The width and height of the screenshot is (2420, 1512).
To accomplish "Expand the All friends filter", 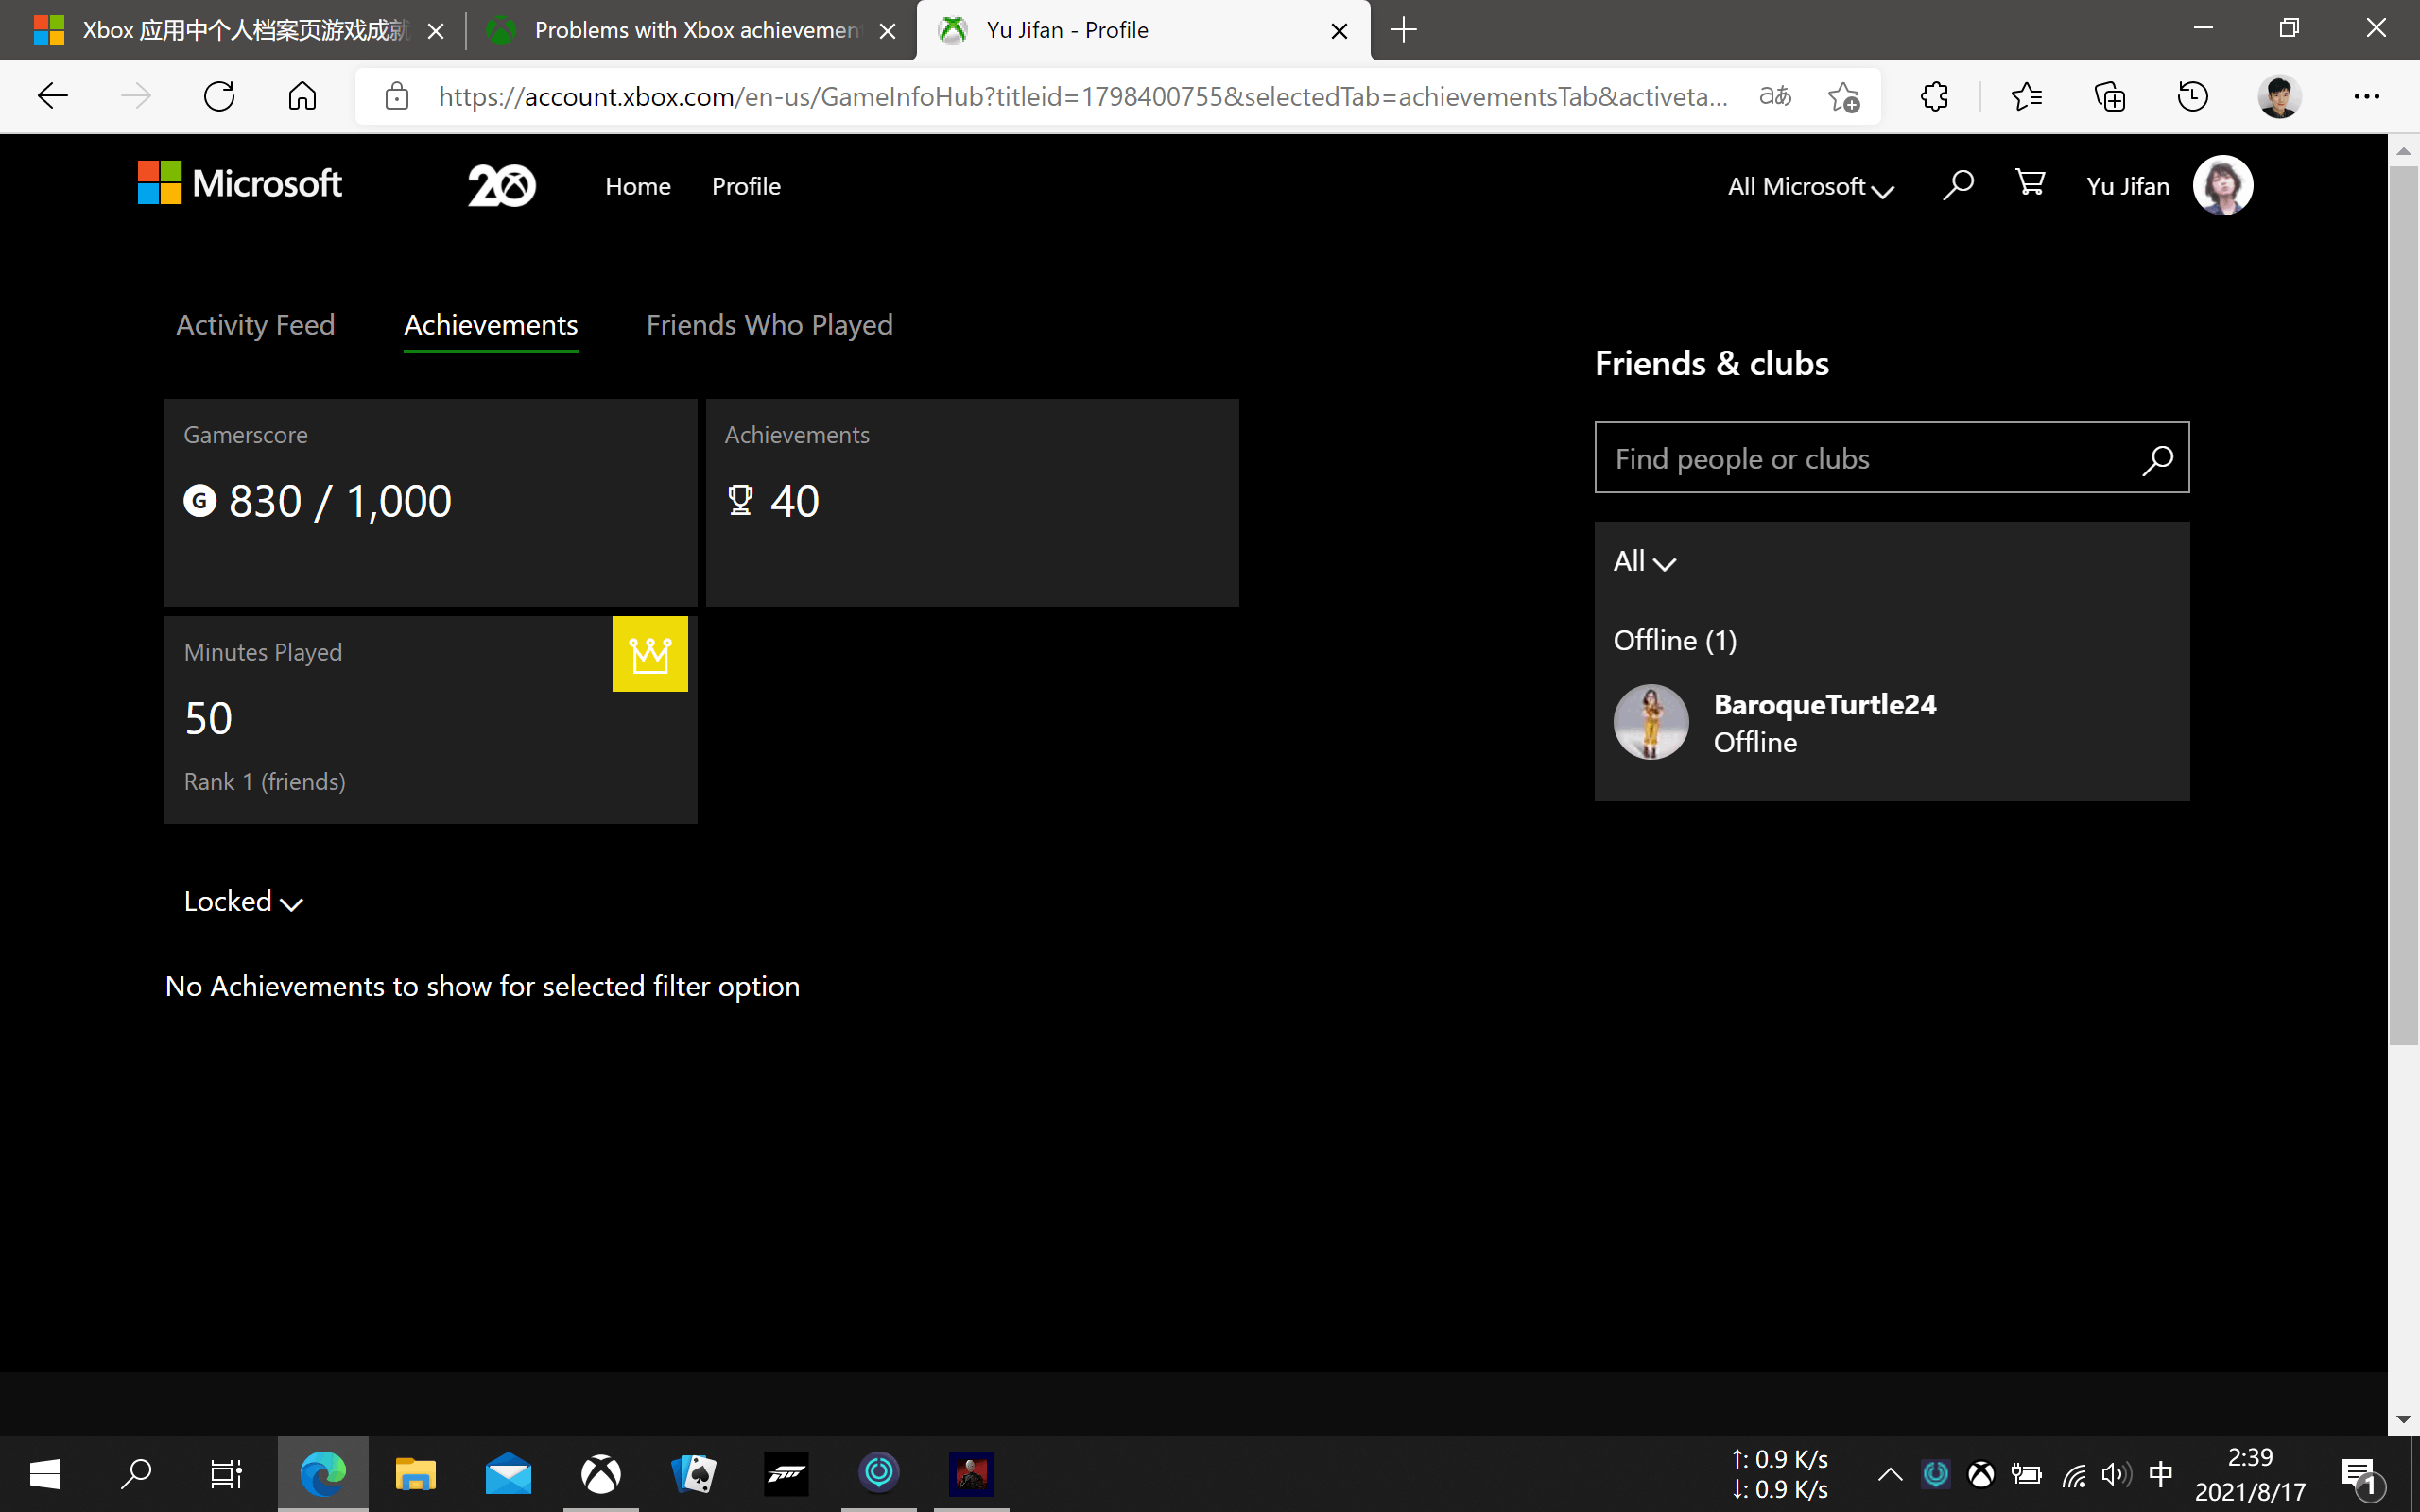I will tap(1644, 561).
